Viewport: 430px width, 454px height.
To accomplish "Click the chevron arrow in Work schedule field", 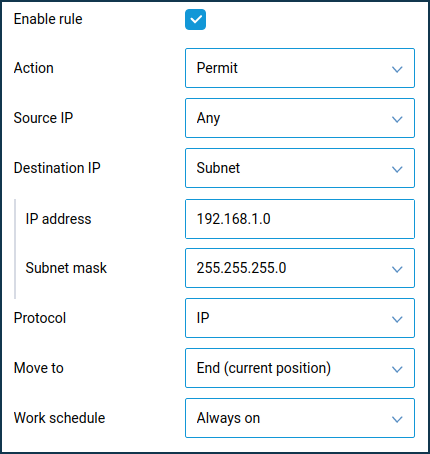I will [x=397, y=419].
